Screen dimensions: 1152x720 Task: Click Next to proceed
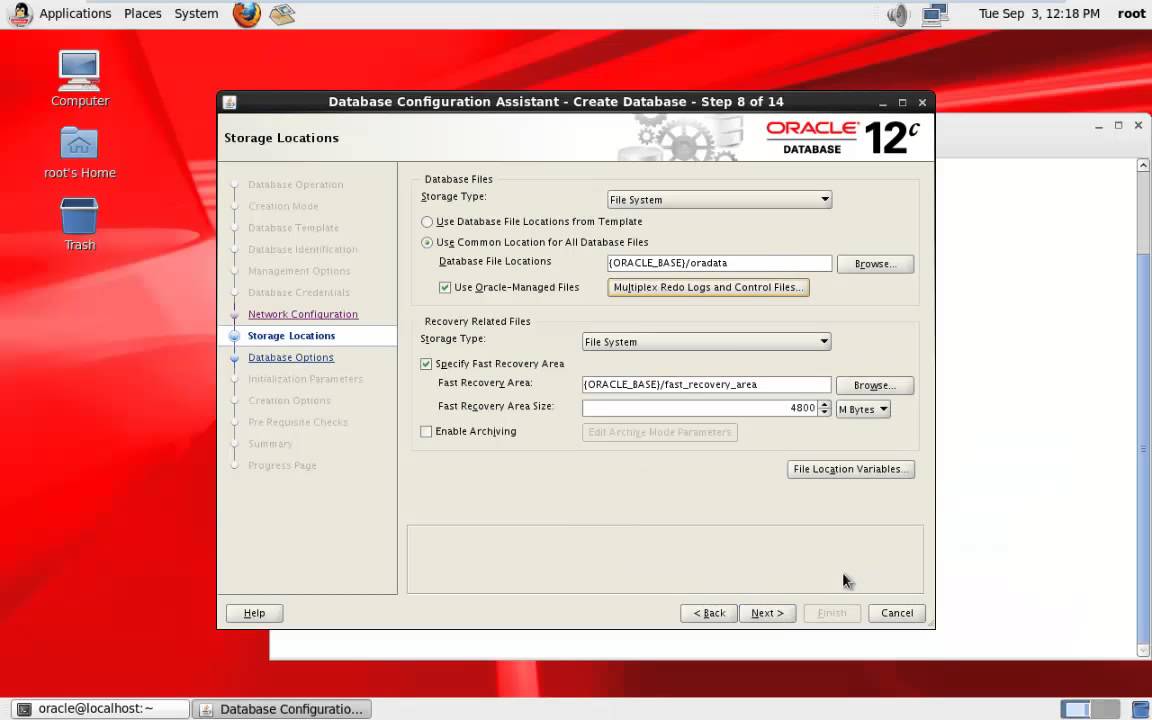pyautogui.click(x=767, y=613)
